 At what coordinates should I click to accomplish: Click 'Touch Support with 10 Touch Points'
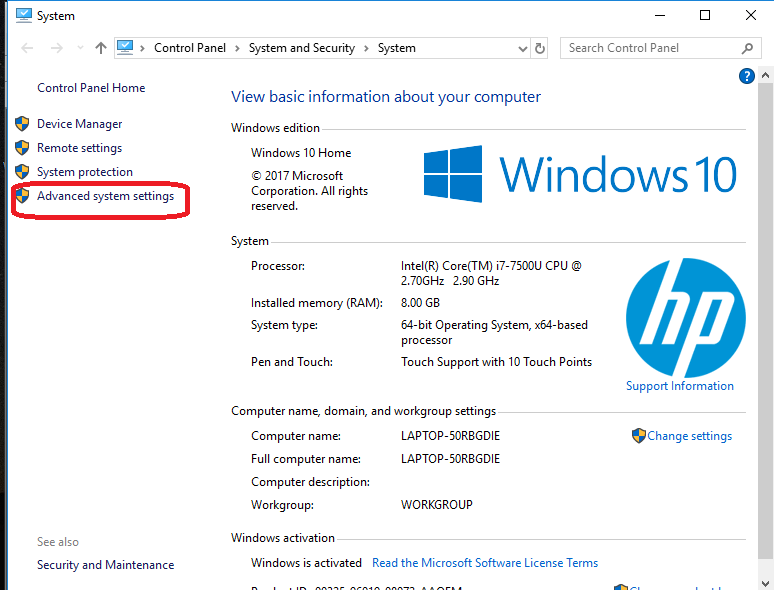coord(496,362)
